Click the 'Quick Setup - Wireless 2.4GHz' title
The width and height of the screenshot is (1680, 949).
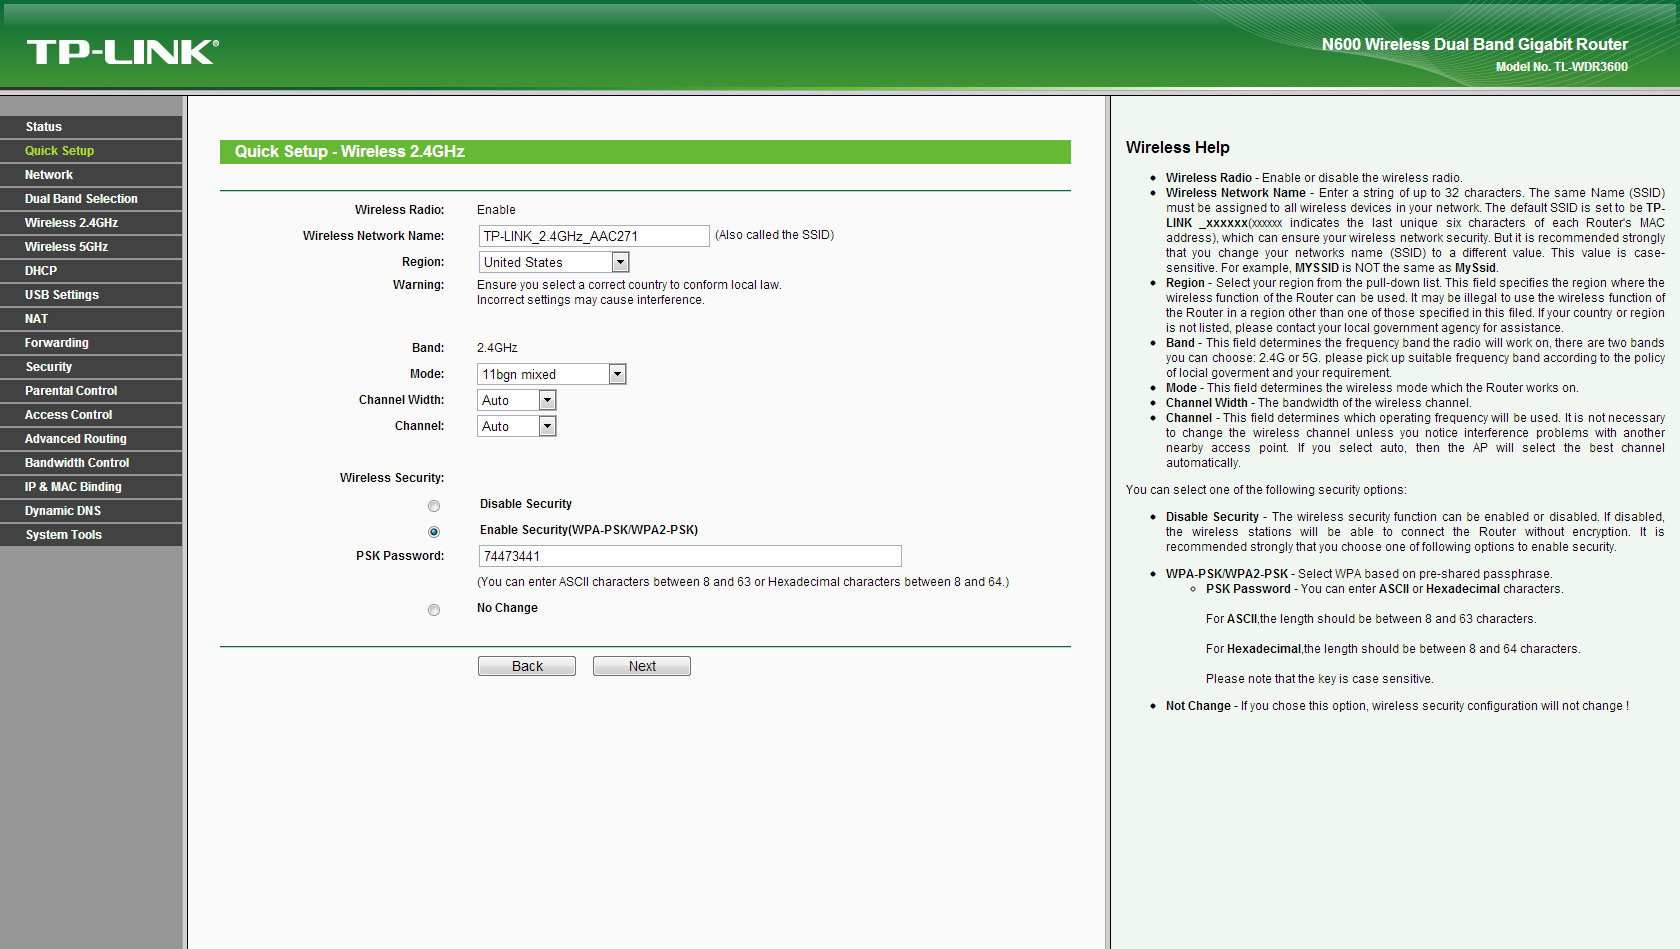tap(349, 152)
